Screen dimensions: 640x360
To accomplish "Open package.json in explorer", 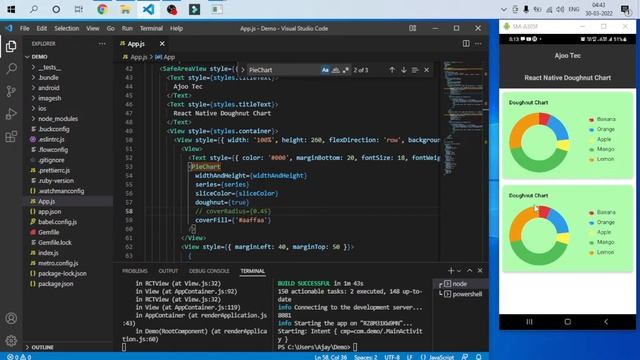I will point(56,284).
